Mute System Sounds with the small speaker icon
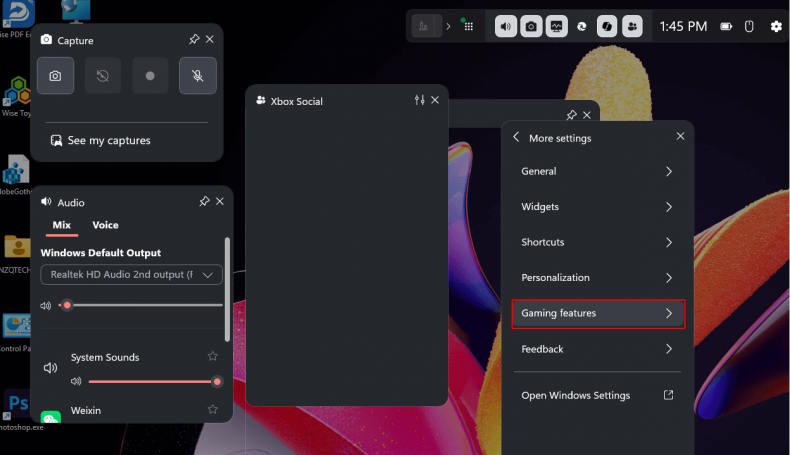Screen dimensions: 790x455 (76, 381)
